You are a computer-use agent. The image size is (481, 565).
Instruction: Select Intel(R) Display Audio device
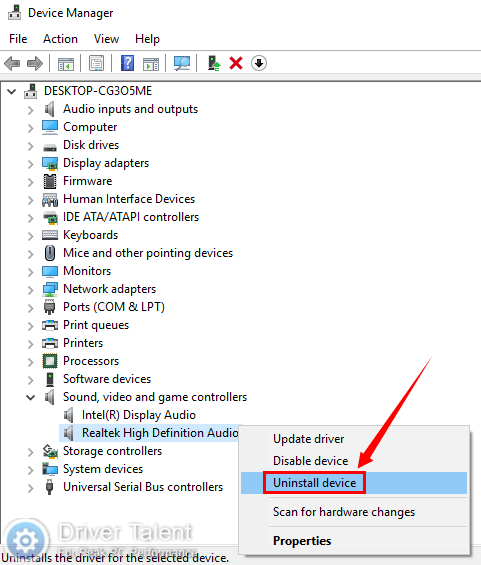pos(139,415)
